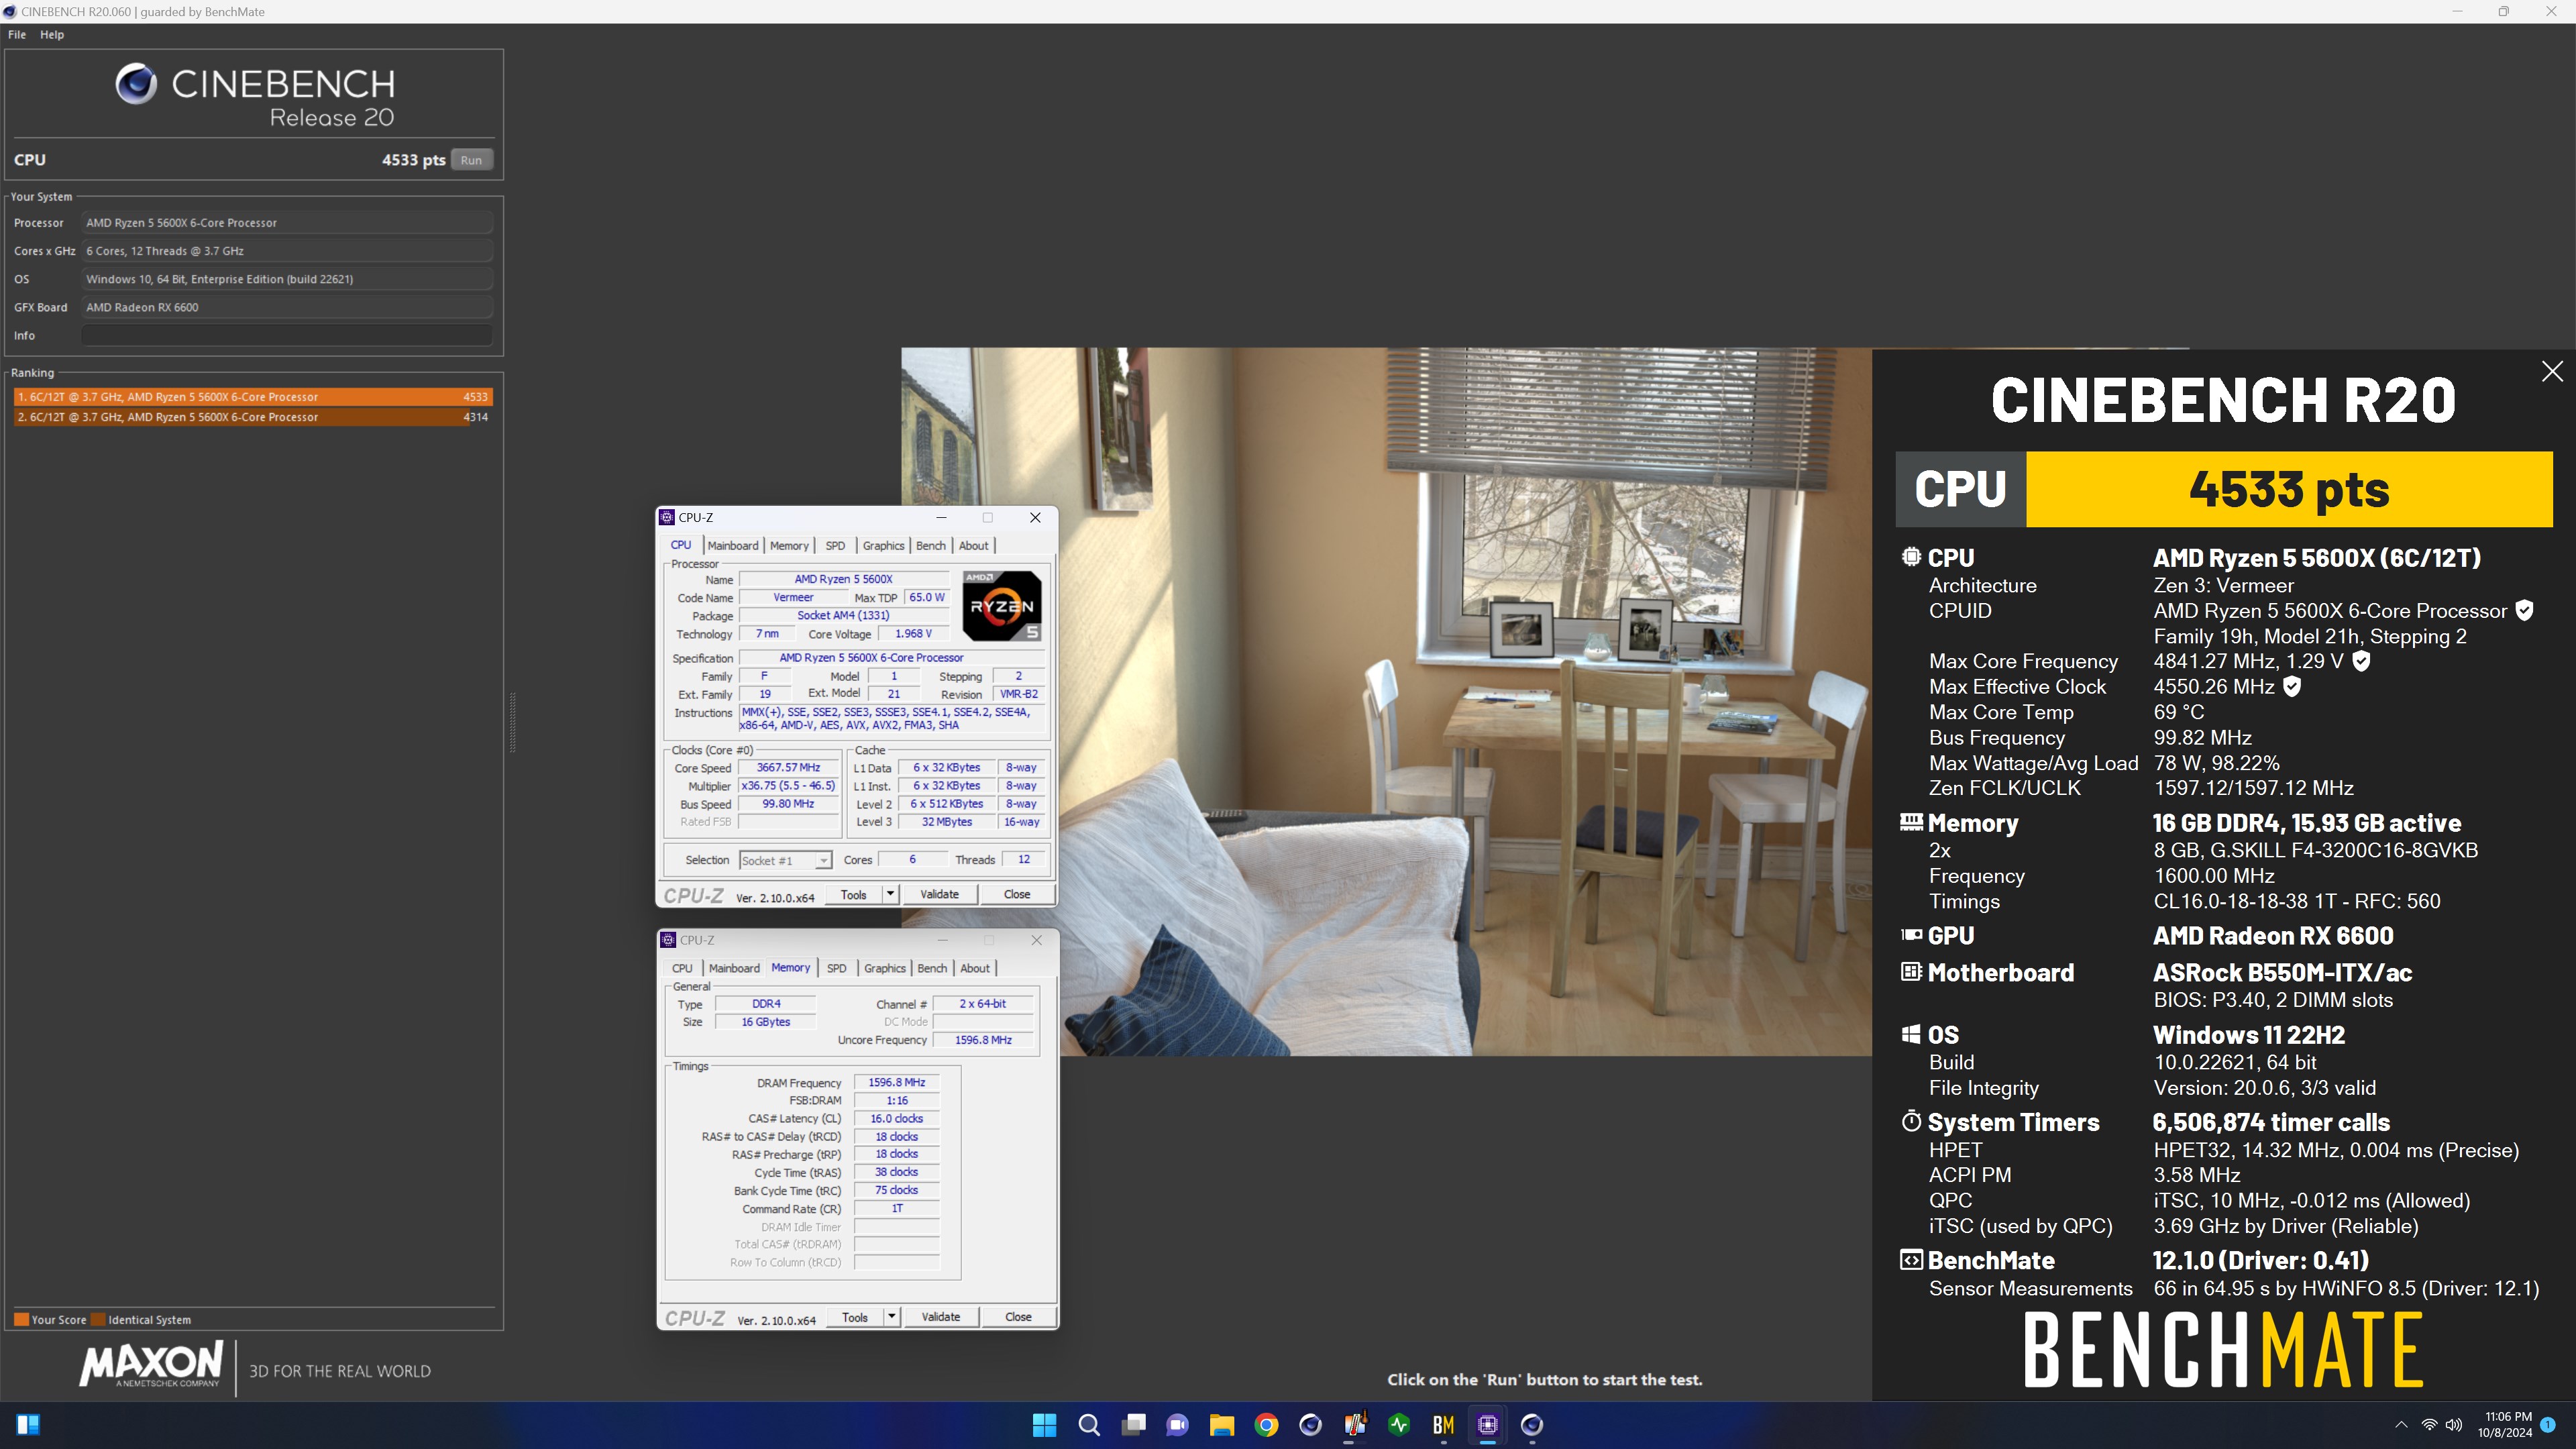Open the About tab in the upper CPU-Z window
Image resolution: width=2576 pixels, height=1449 pixels.
click(x=973, y=545)
